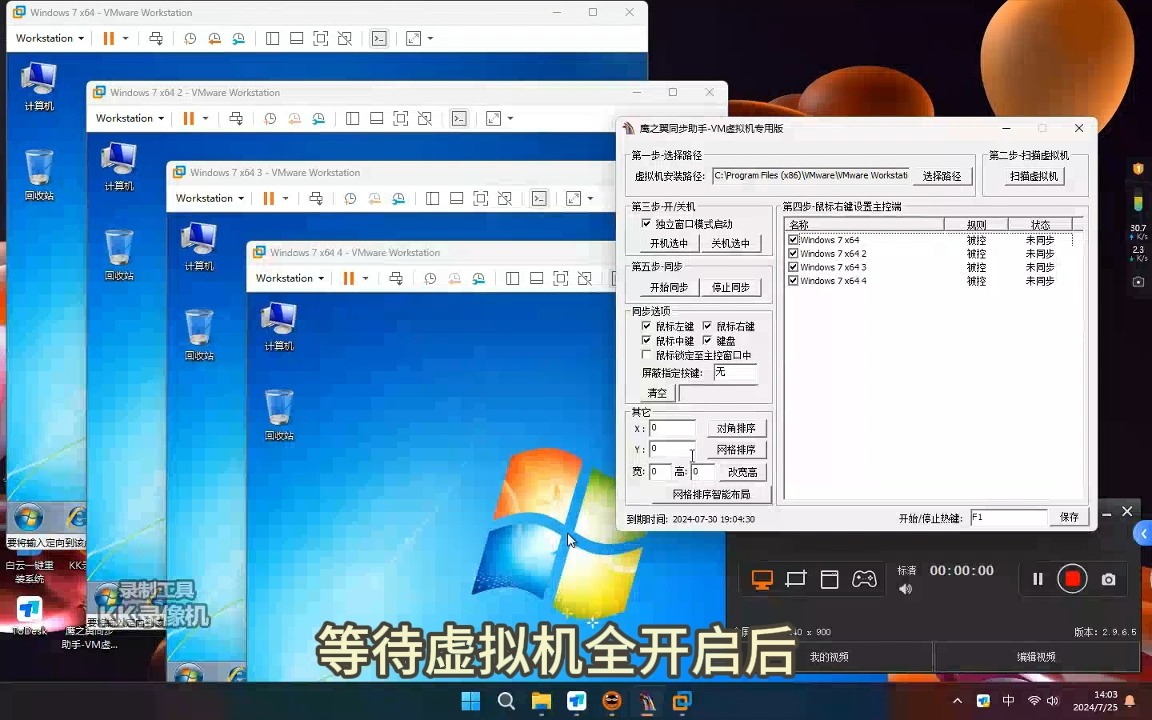Viewport: 1152px width, 720px height.
Task: Click the 规则 column header
Action: [x=976, y=225]
